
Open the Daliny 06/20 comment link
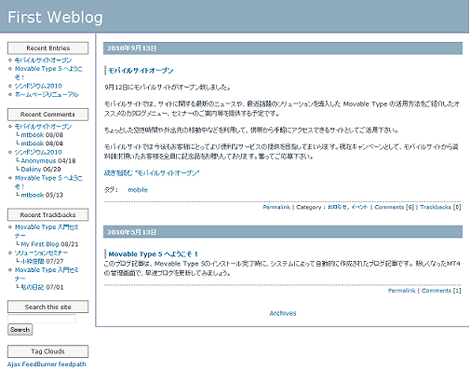41,169
